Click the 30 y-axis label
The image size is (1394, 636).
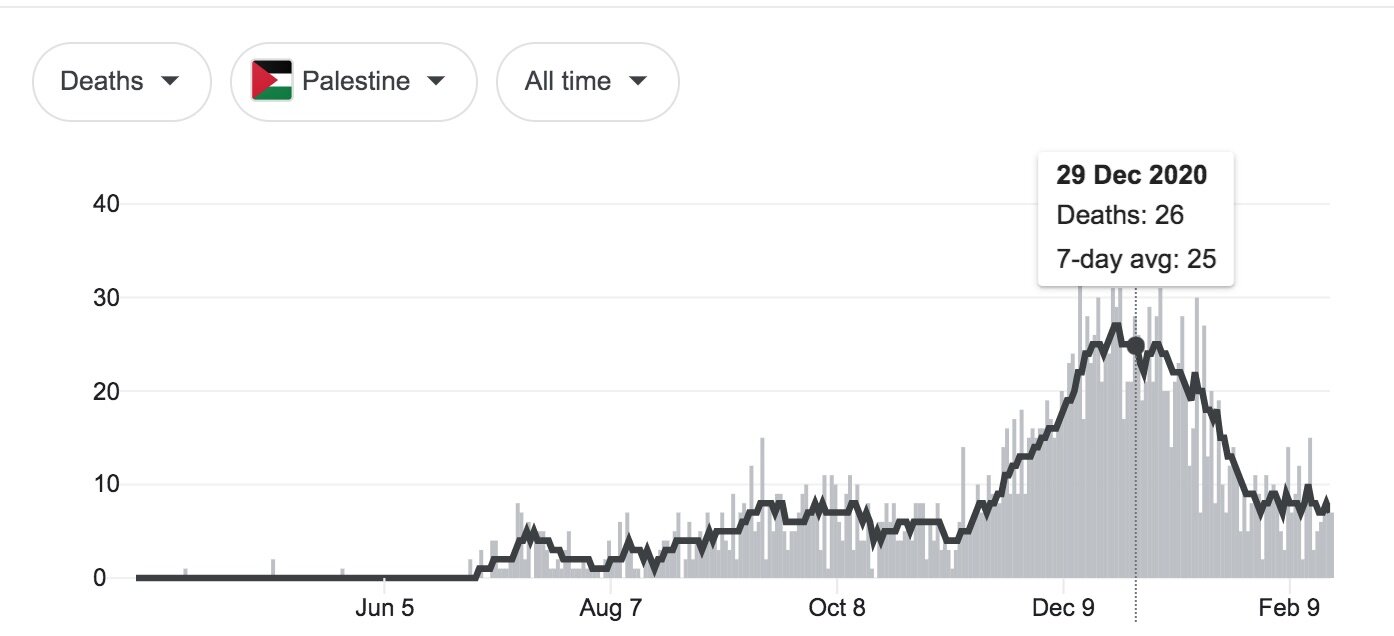[106, 298]
